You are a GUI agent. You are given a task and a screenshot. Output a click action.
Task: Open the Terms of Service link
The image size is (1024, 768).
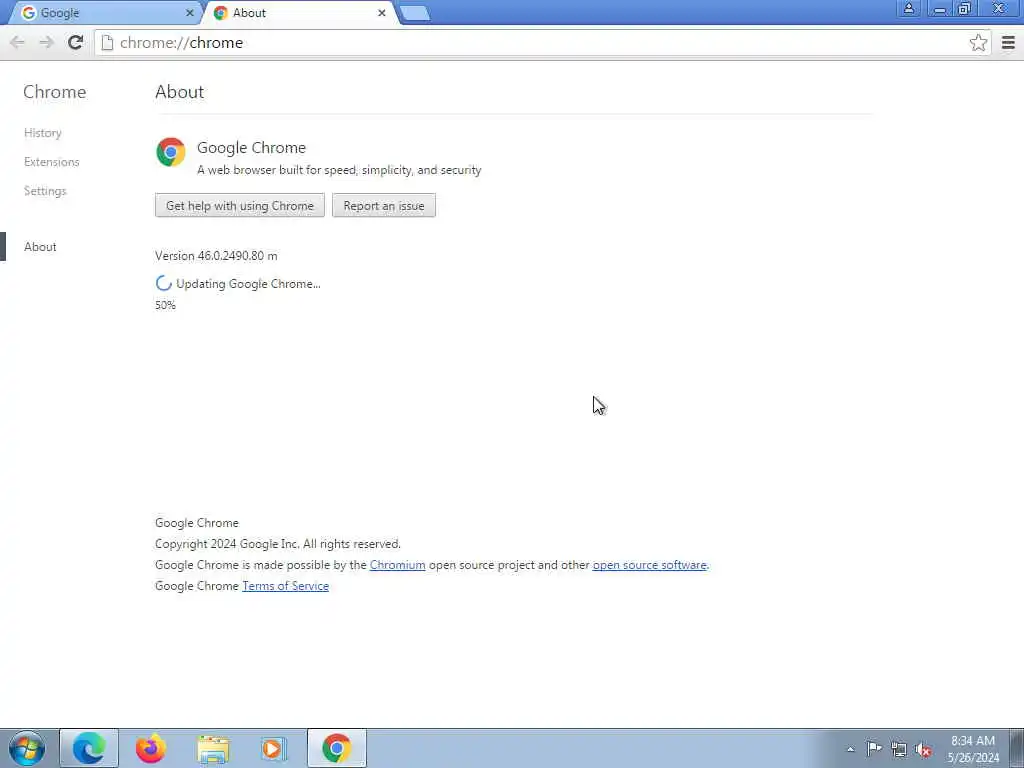pos(285,586)
